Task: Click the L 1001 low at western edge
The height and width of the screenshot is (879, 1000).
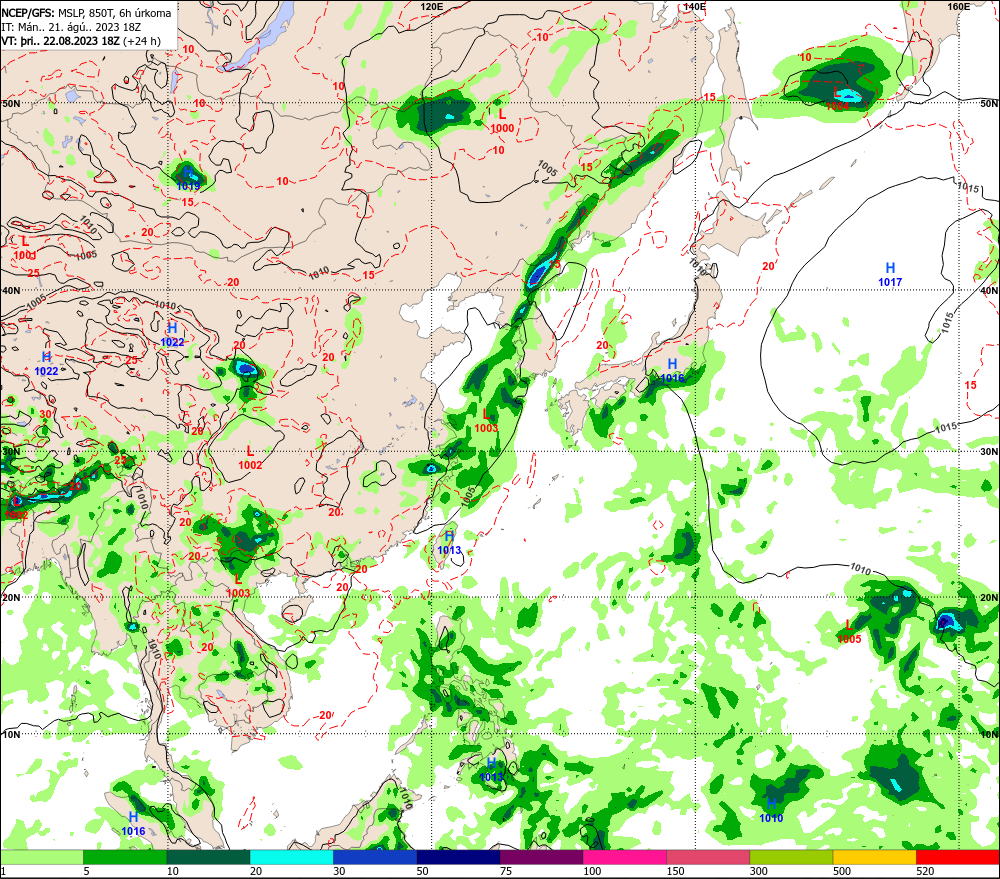Action: [x=25, y=248]
